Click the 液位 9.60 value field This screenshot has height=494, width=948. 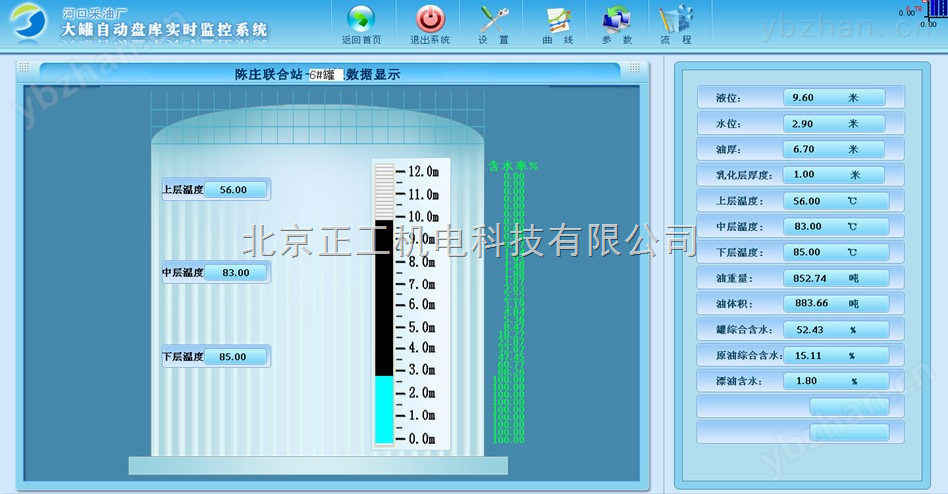point(834,97)
